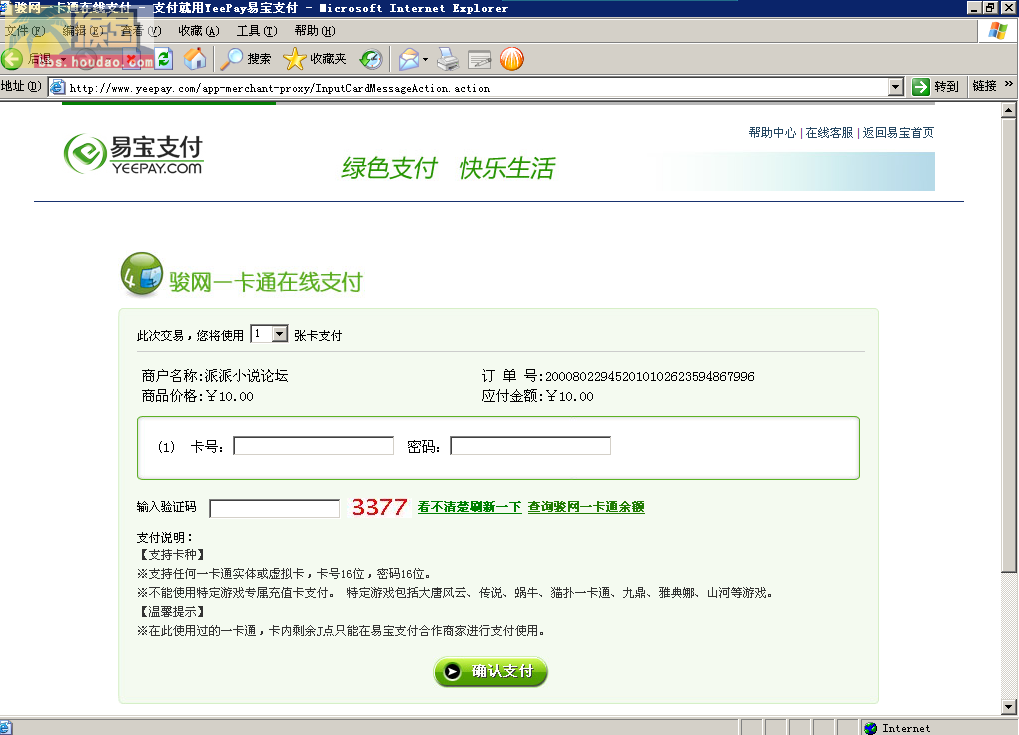This screenshot has width=1019, height=735.
Task: Click the 此次交易，您将使用 label
Action: click(x=190, y=335)
